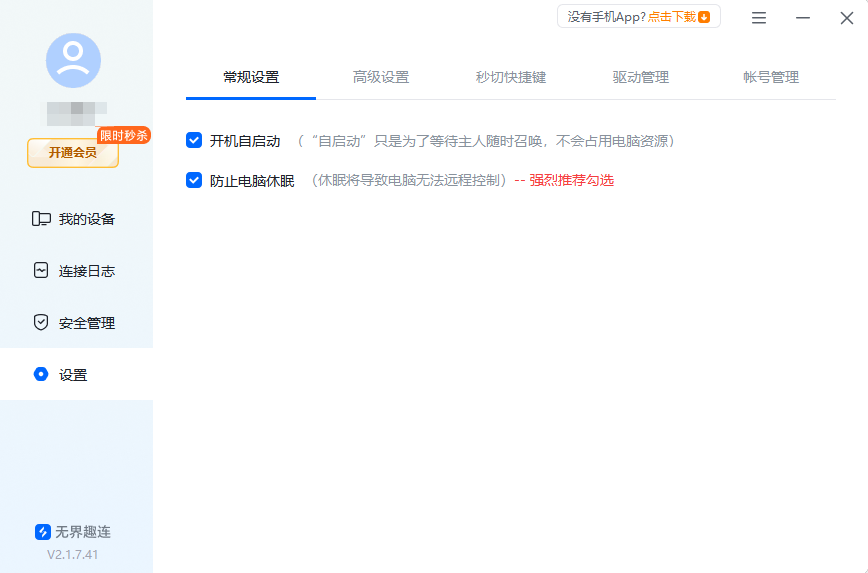This screenshot has width=868, height=573.
Task: Click the 开通会员 button
Action: click(73, 153)
